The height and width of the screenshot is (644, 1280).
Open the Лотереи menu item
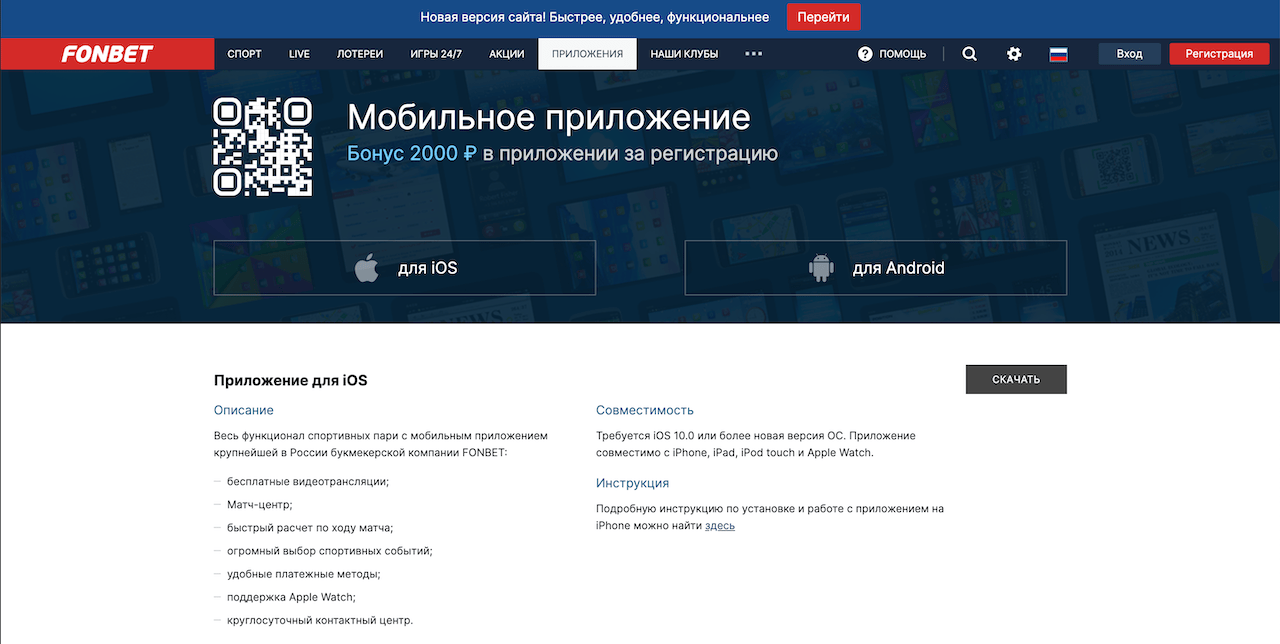click(360, 54)
